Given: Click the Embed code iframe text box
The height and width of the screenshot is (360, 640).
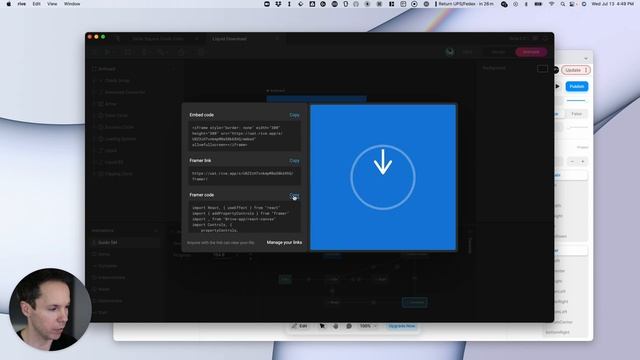Looking at the screenshot, I should [245, 136].
